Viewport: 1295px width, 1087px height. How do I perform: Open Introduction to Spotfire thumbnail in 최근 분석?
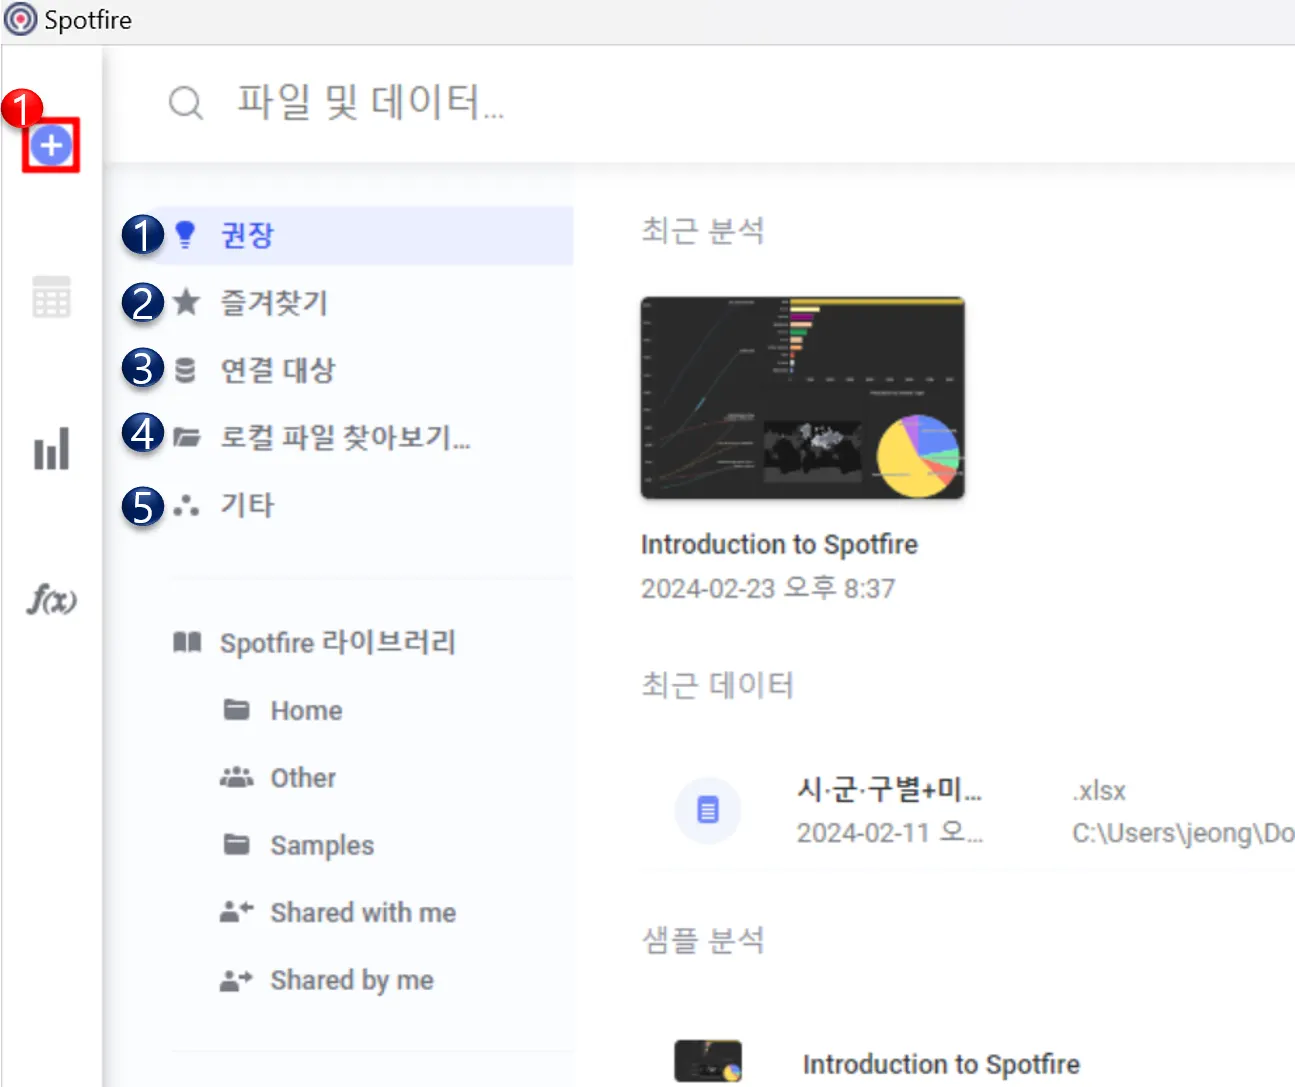[x=802, y=397]
